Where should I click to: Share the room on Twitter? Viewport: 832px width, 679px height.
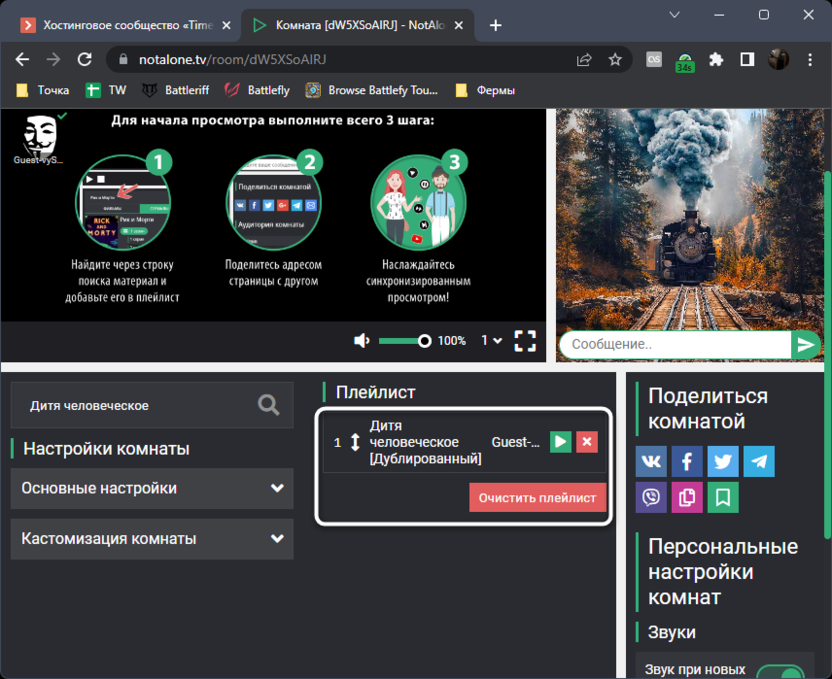[723, 461]
